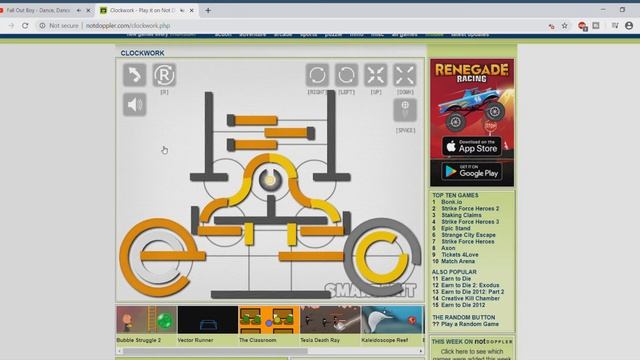Click the glowing center knob in the puzzle

(270, 180)
